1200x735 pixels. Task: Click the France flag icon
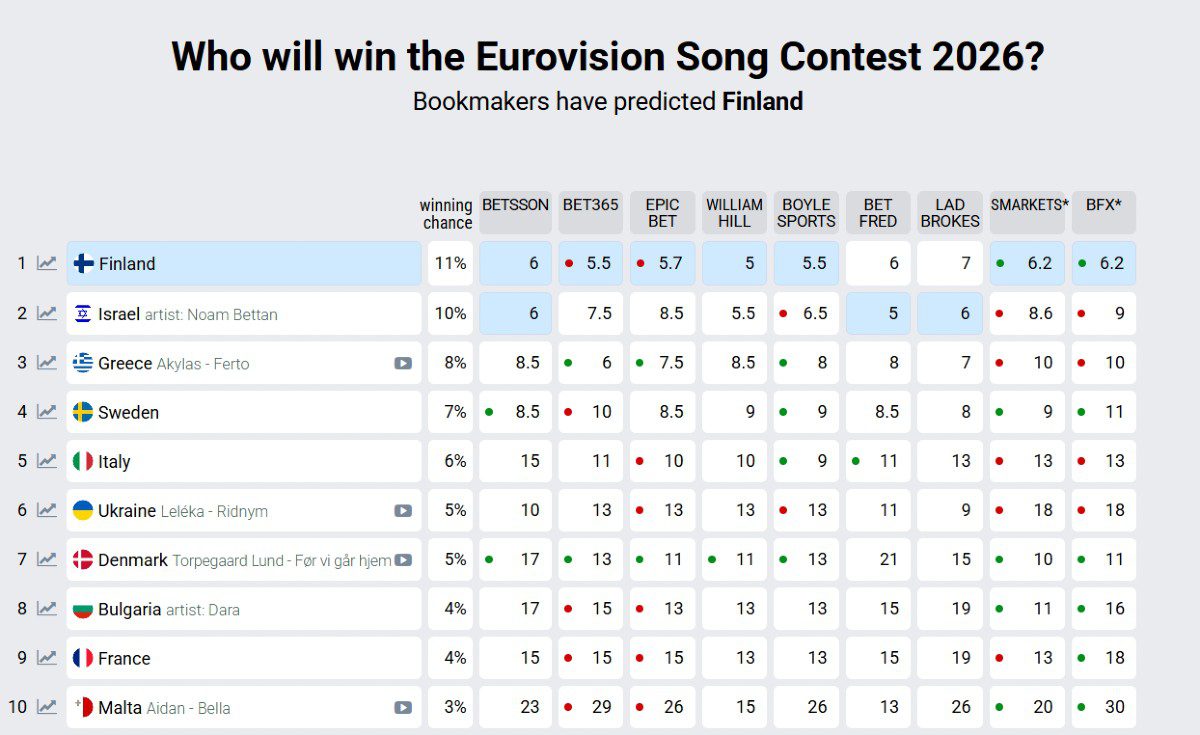click(x=83, y=657)
